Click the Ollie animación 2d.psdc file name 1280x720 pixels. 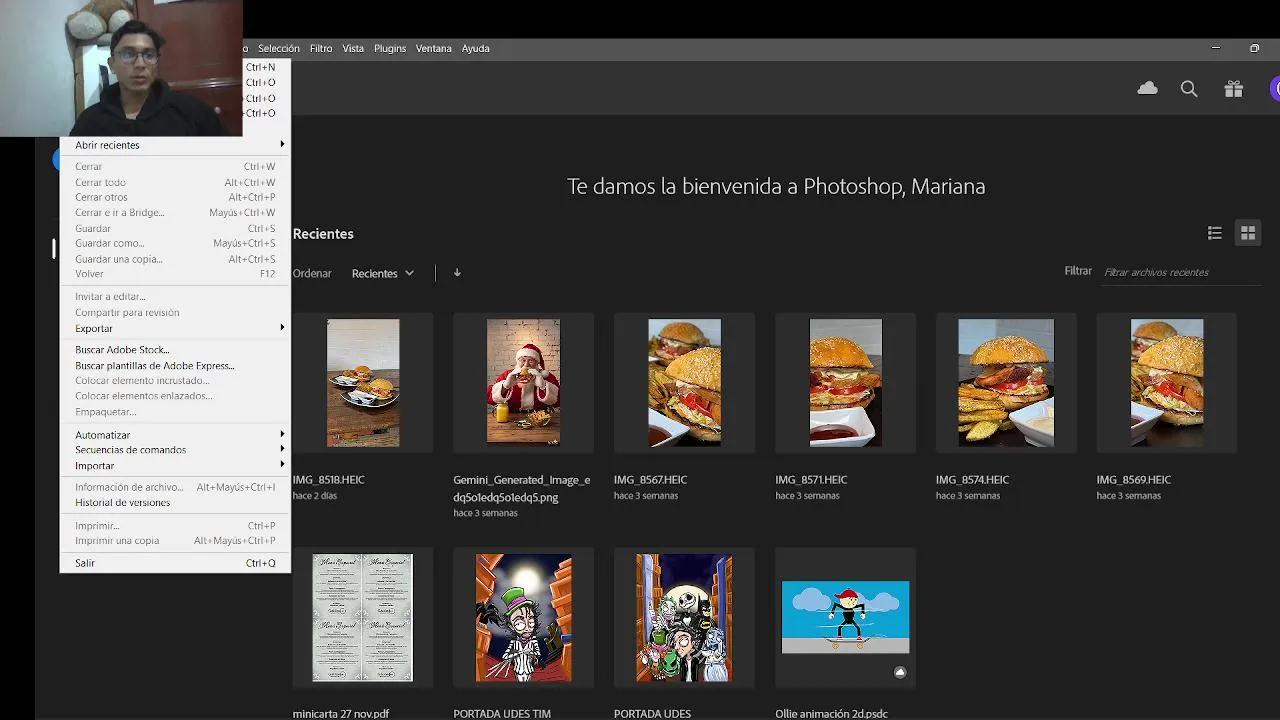click(831, 714)
